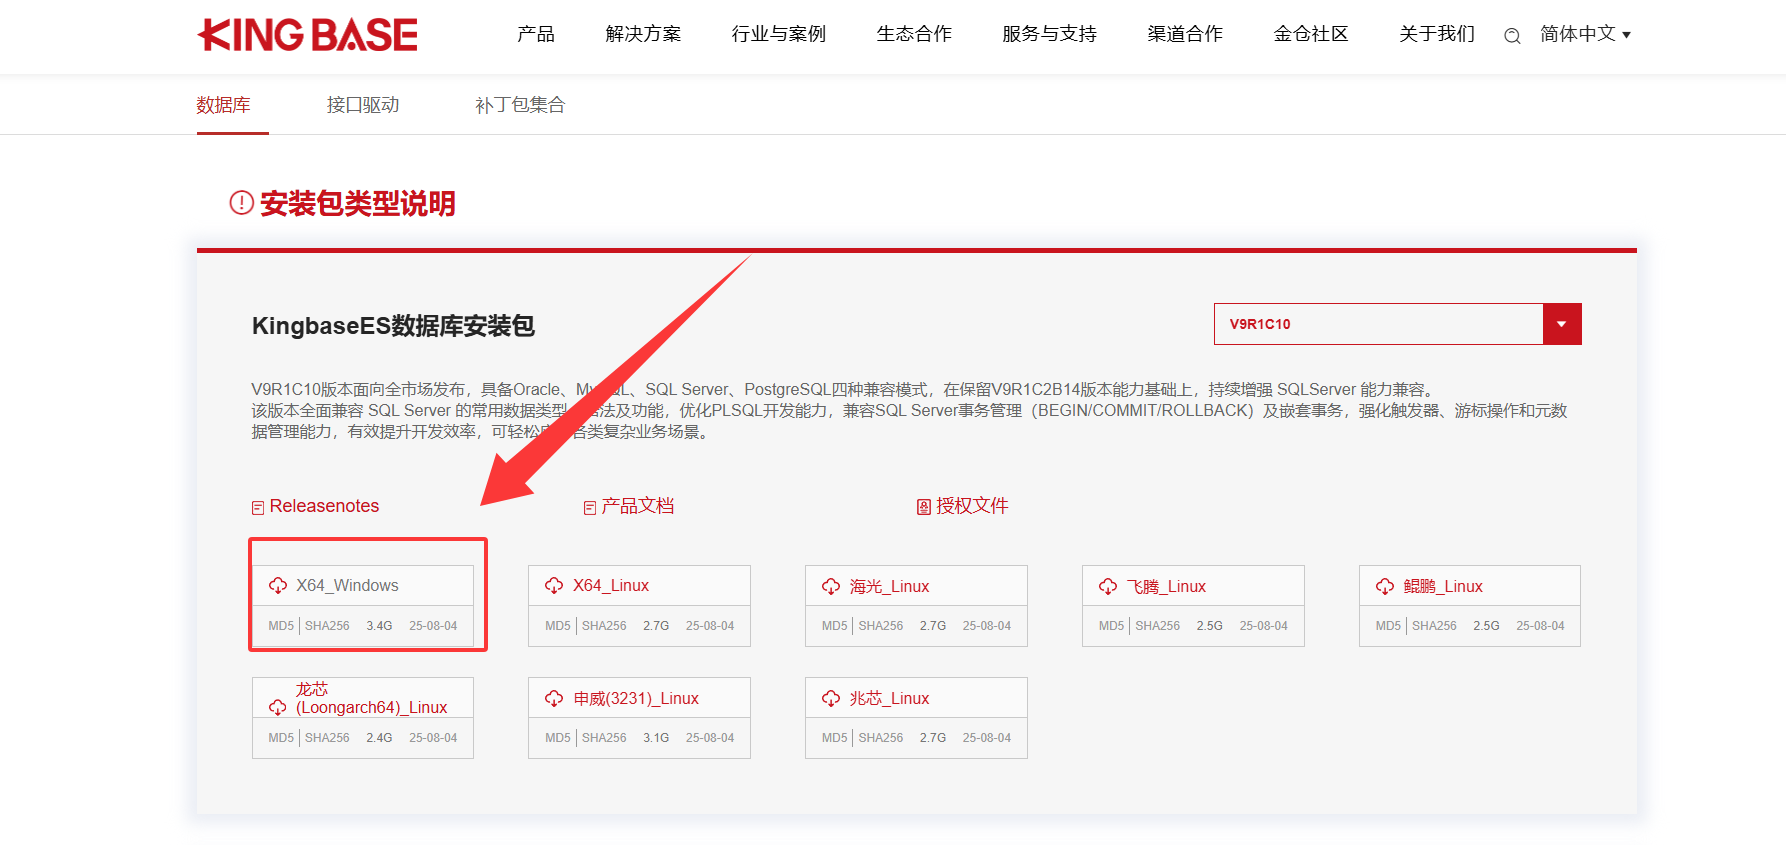
Task: Switch to the 补丁包集合 tab
Action: [520, 105]
